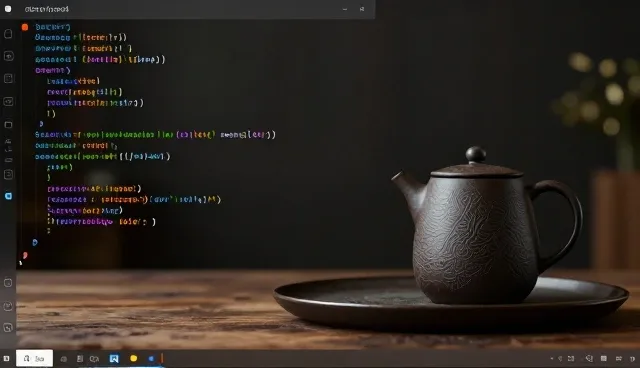Click the longest code line in the editor

(155, 134)
